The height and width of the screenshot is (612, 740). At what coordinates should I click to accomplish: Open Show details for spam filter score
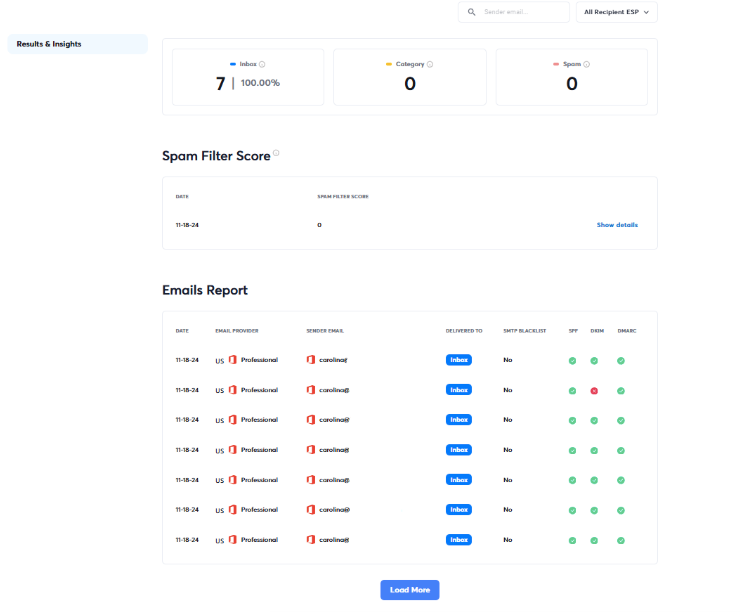tap(617, 225)
